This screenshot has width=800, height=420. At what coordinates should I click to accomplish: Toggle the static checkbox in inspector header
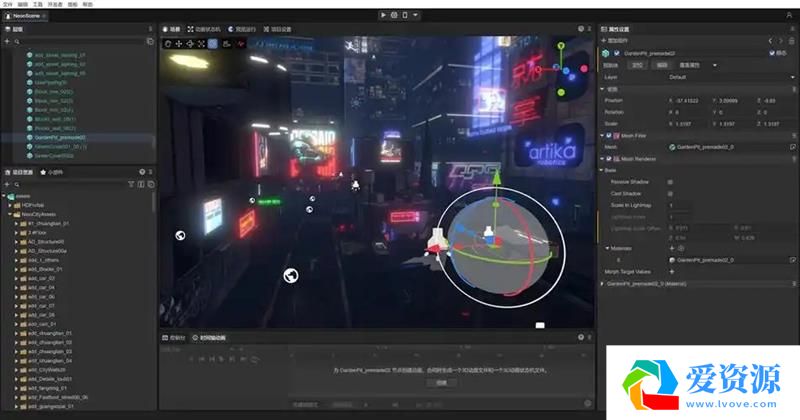click(x=772, y=53)
